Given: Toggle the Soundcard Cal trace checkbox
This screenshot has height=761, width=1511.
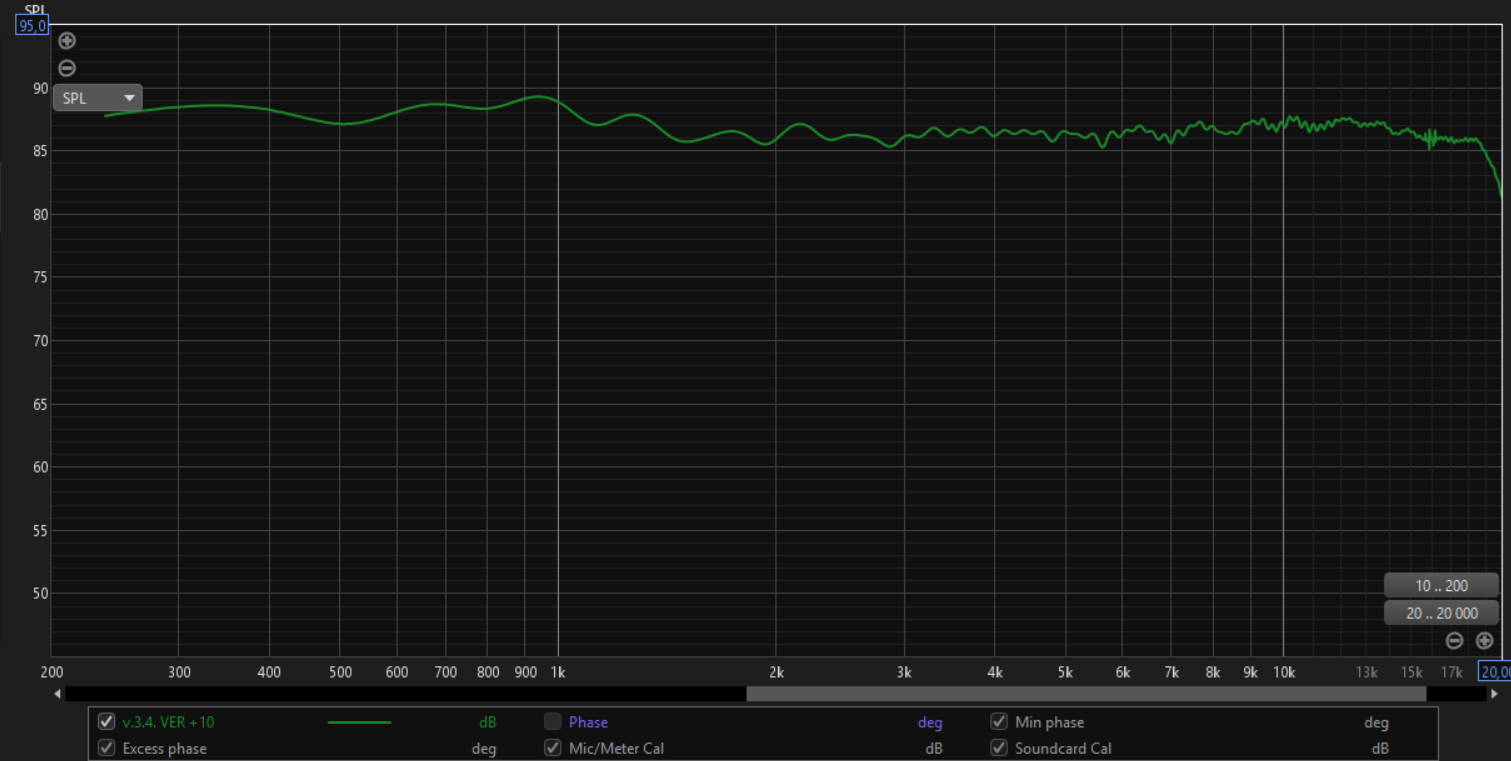Looking at the screenshot, I should tap(998, 748).
